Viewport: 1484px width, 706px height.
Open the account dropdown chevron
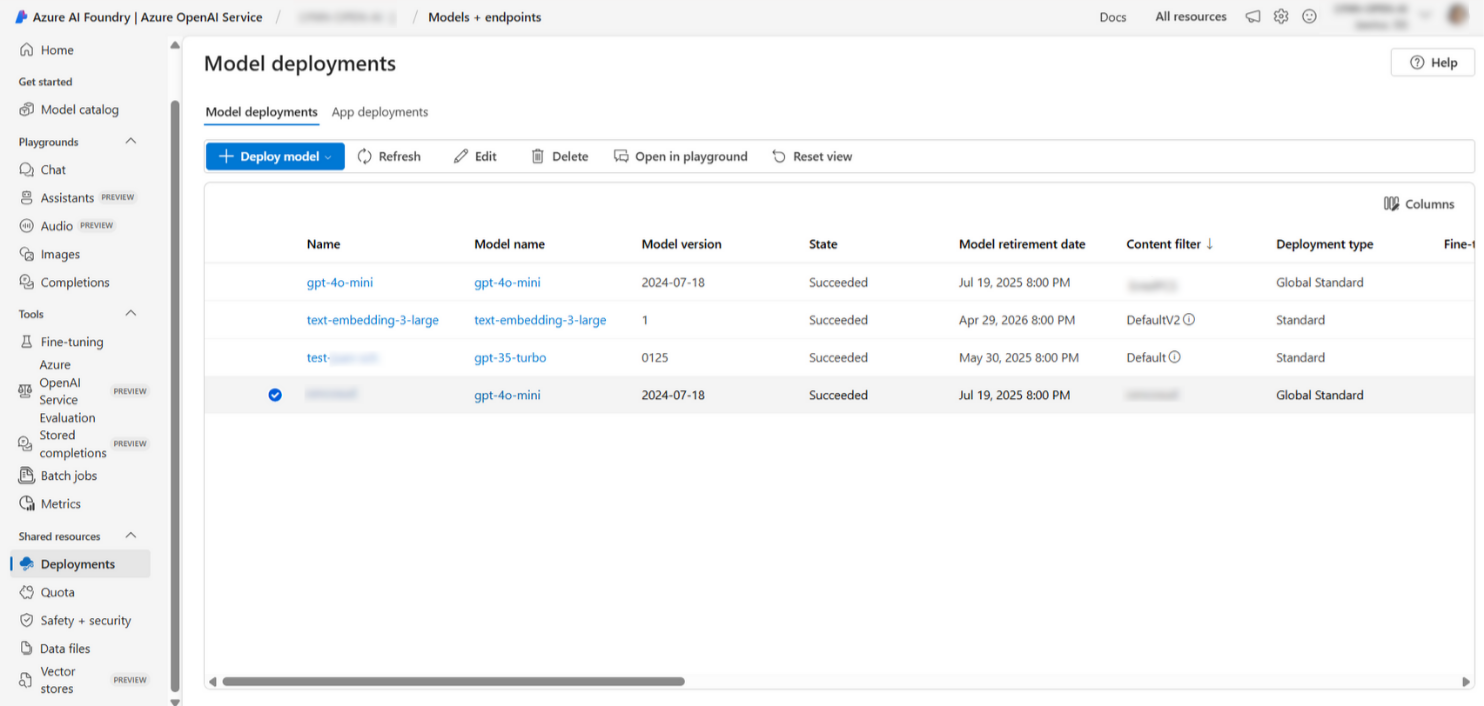point(1425,16)
